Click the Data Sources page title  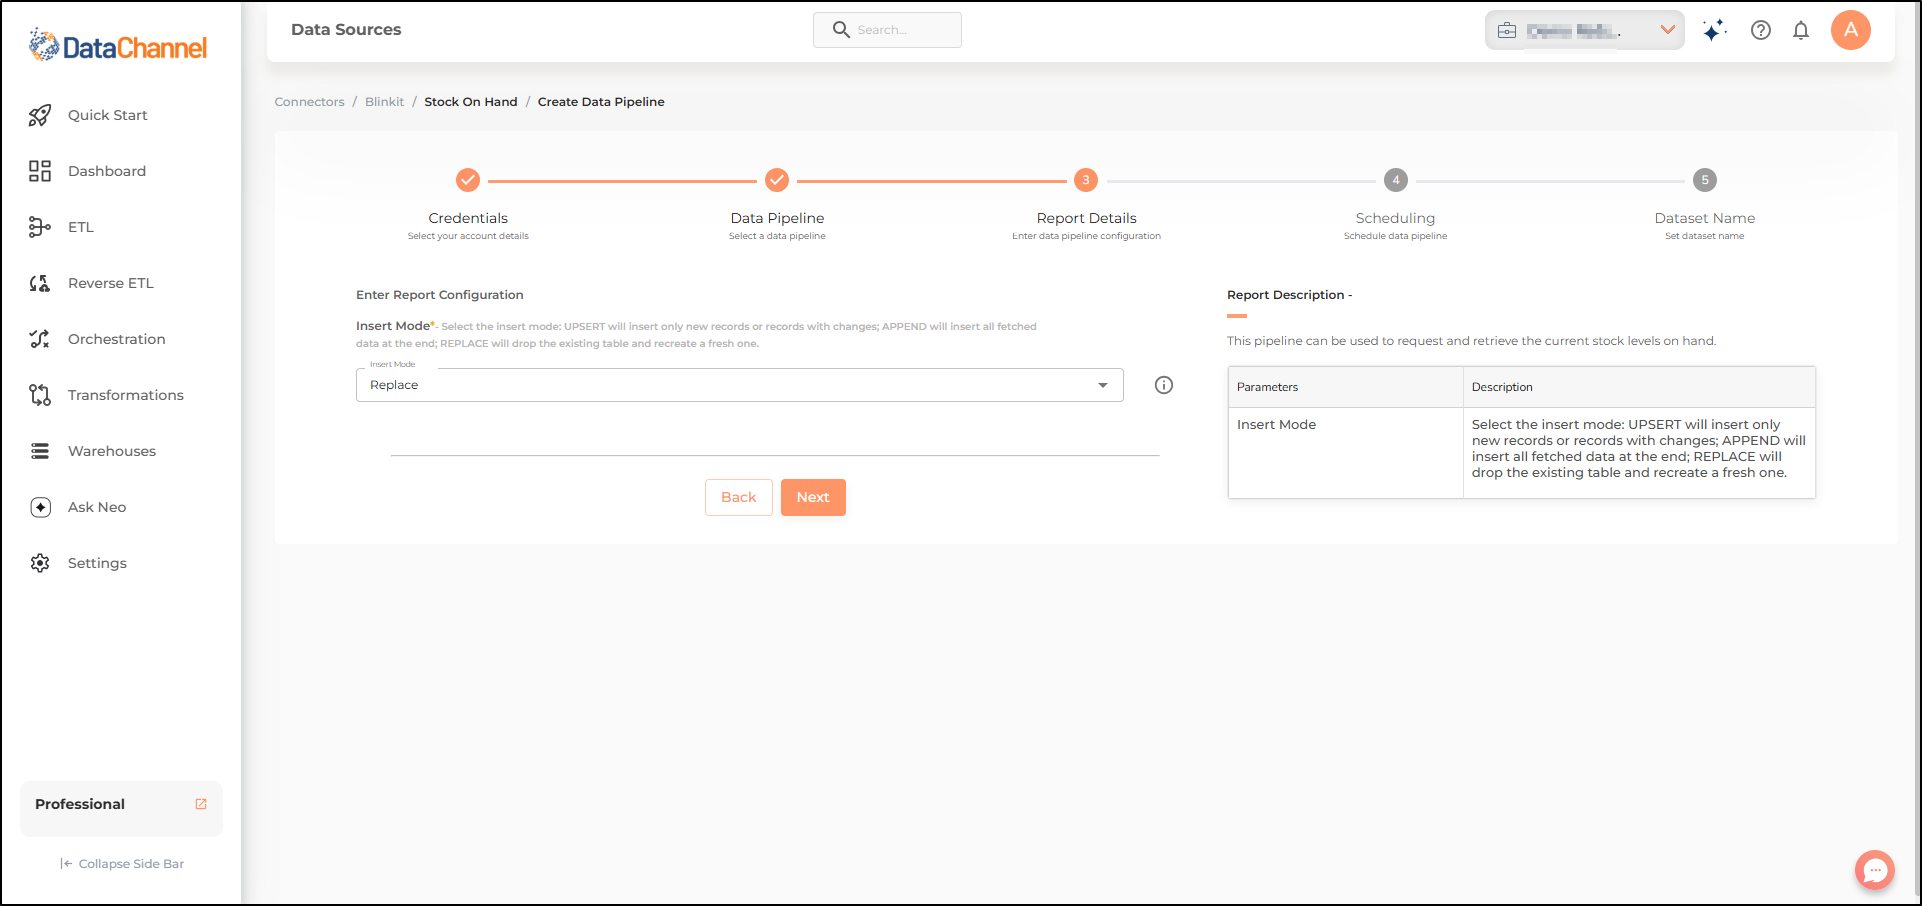[x=346, y=30]
